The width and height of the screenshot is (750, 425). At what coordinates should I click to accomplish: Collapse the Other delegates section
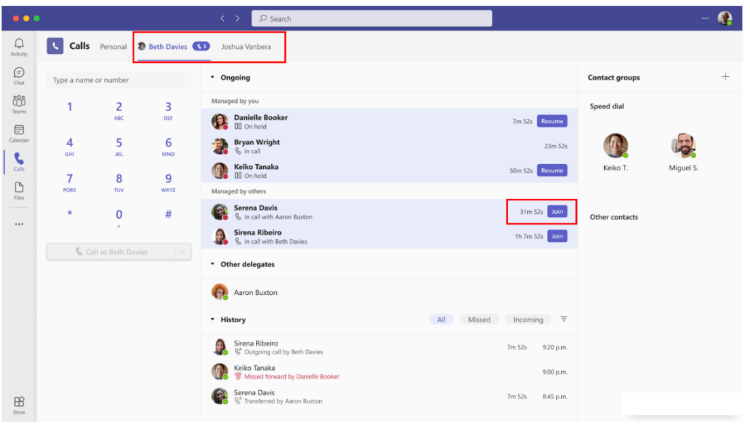click(212, 264)
